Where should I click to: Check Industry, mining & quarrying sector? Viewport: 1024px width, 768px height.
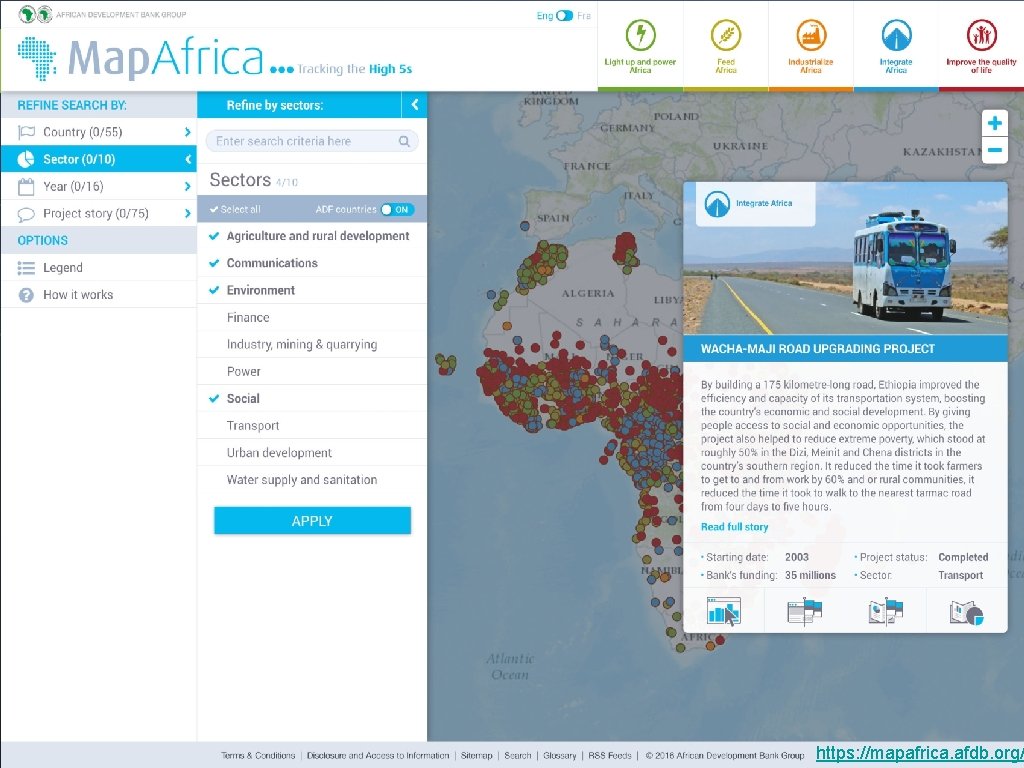312,345
